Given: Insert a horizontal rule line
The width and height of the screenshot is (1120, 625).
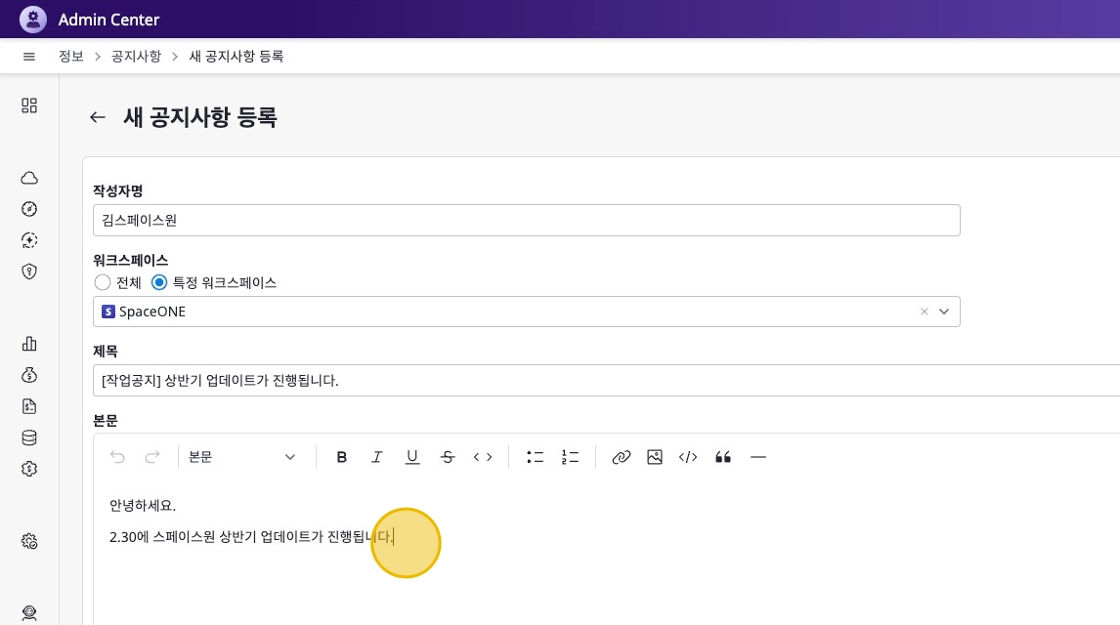Looking at the screenshot, I should (758, 457).
